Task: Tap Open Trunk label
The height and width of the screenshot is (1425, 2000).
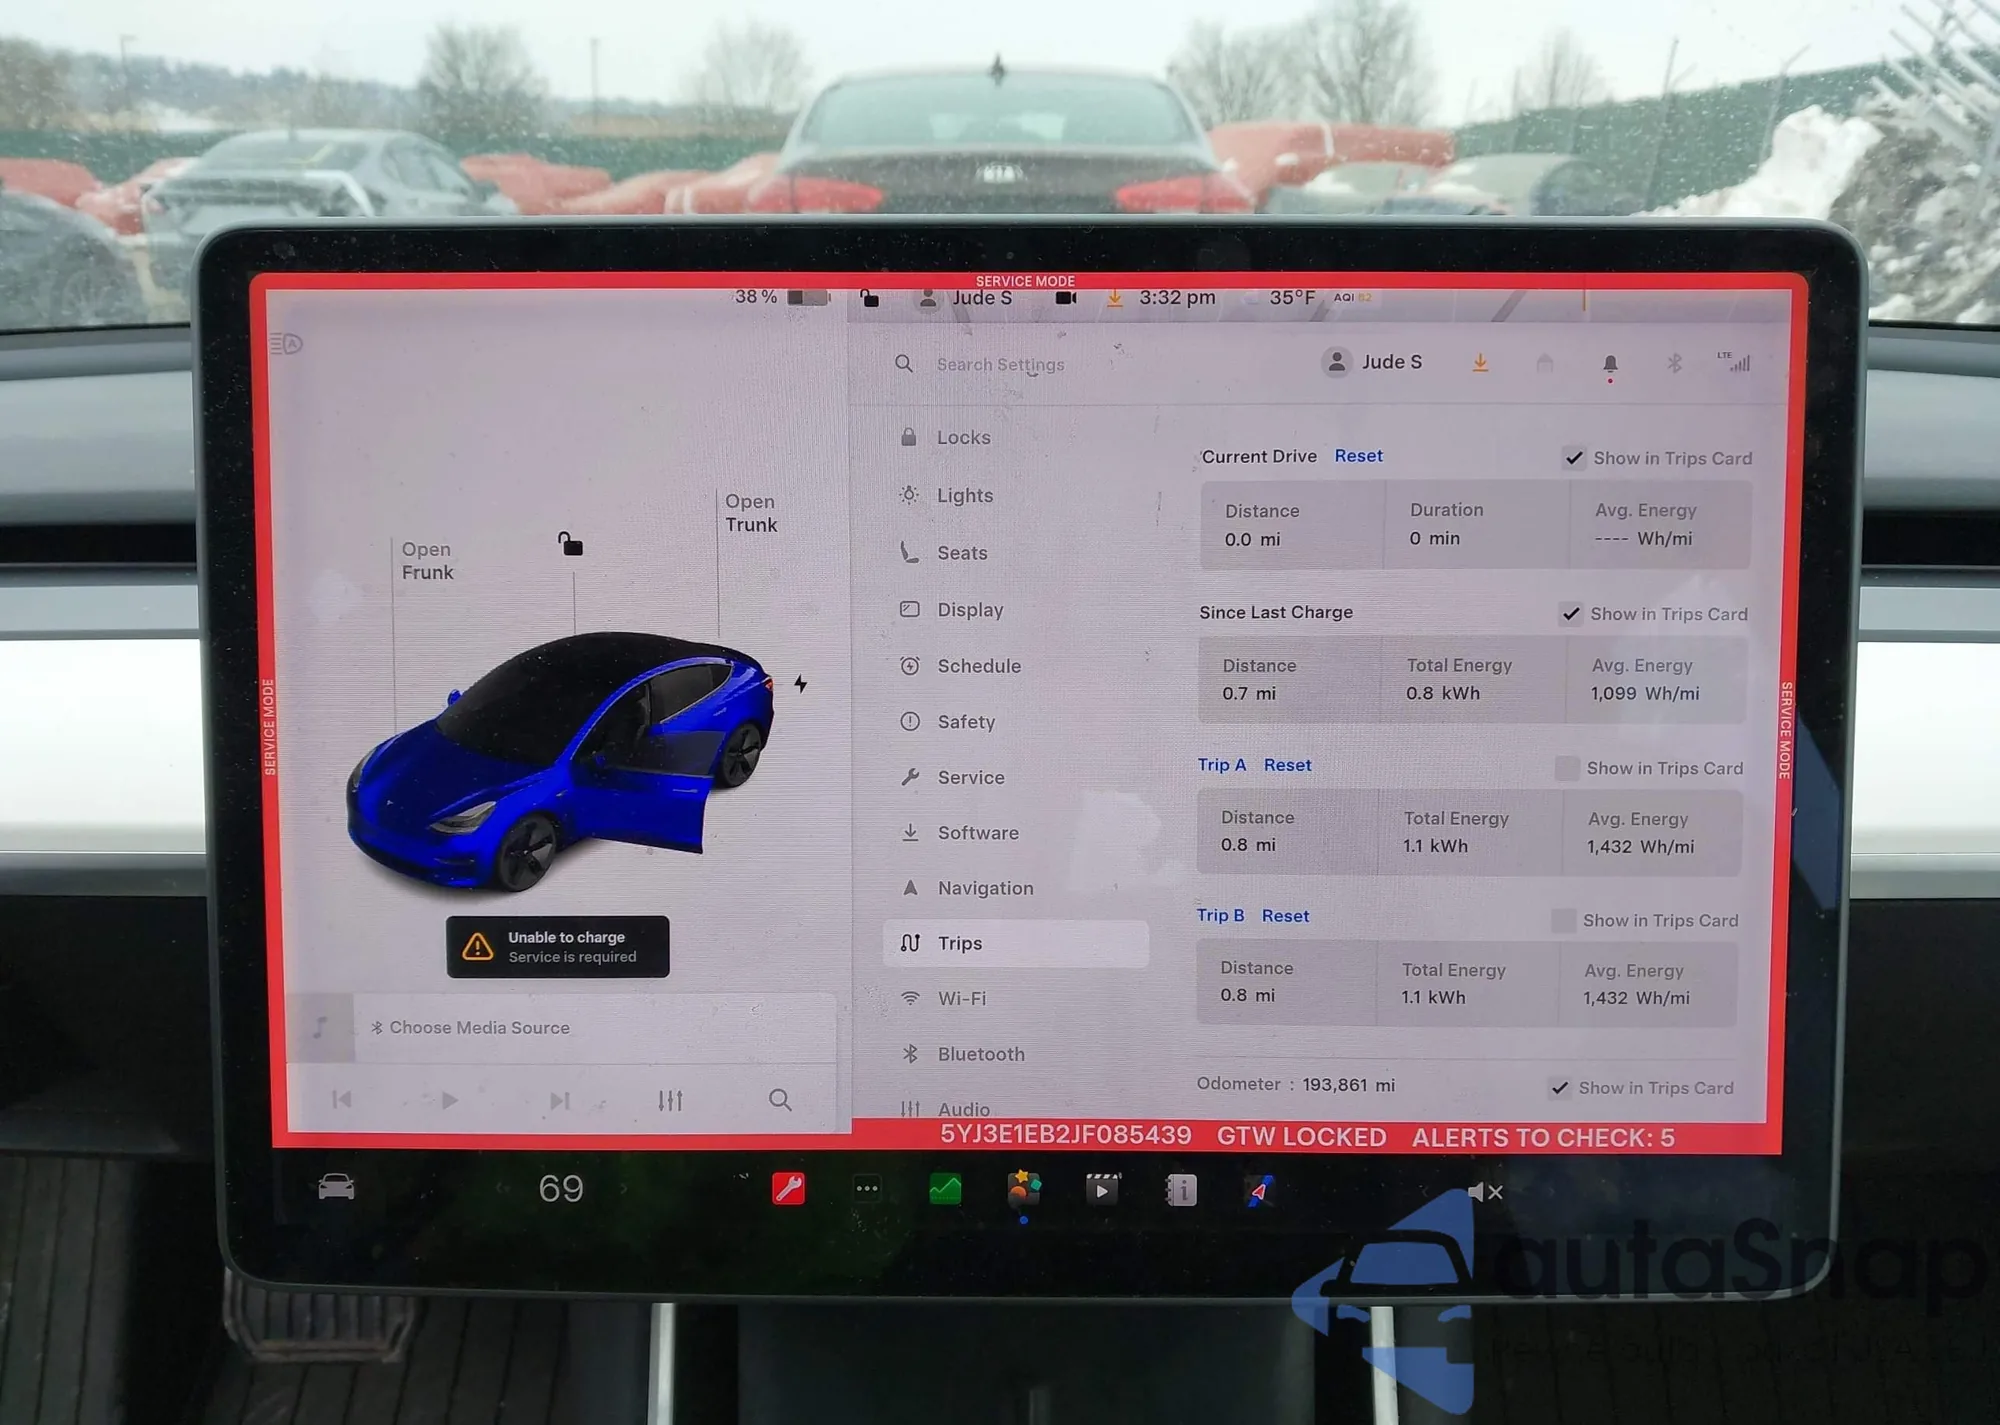Action: pyautogui.click(x=750, y=513)
